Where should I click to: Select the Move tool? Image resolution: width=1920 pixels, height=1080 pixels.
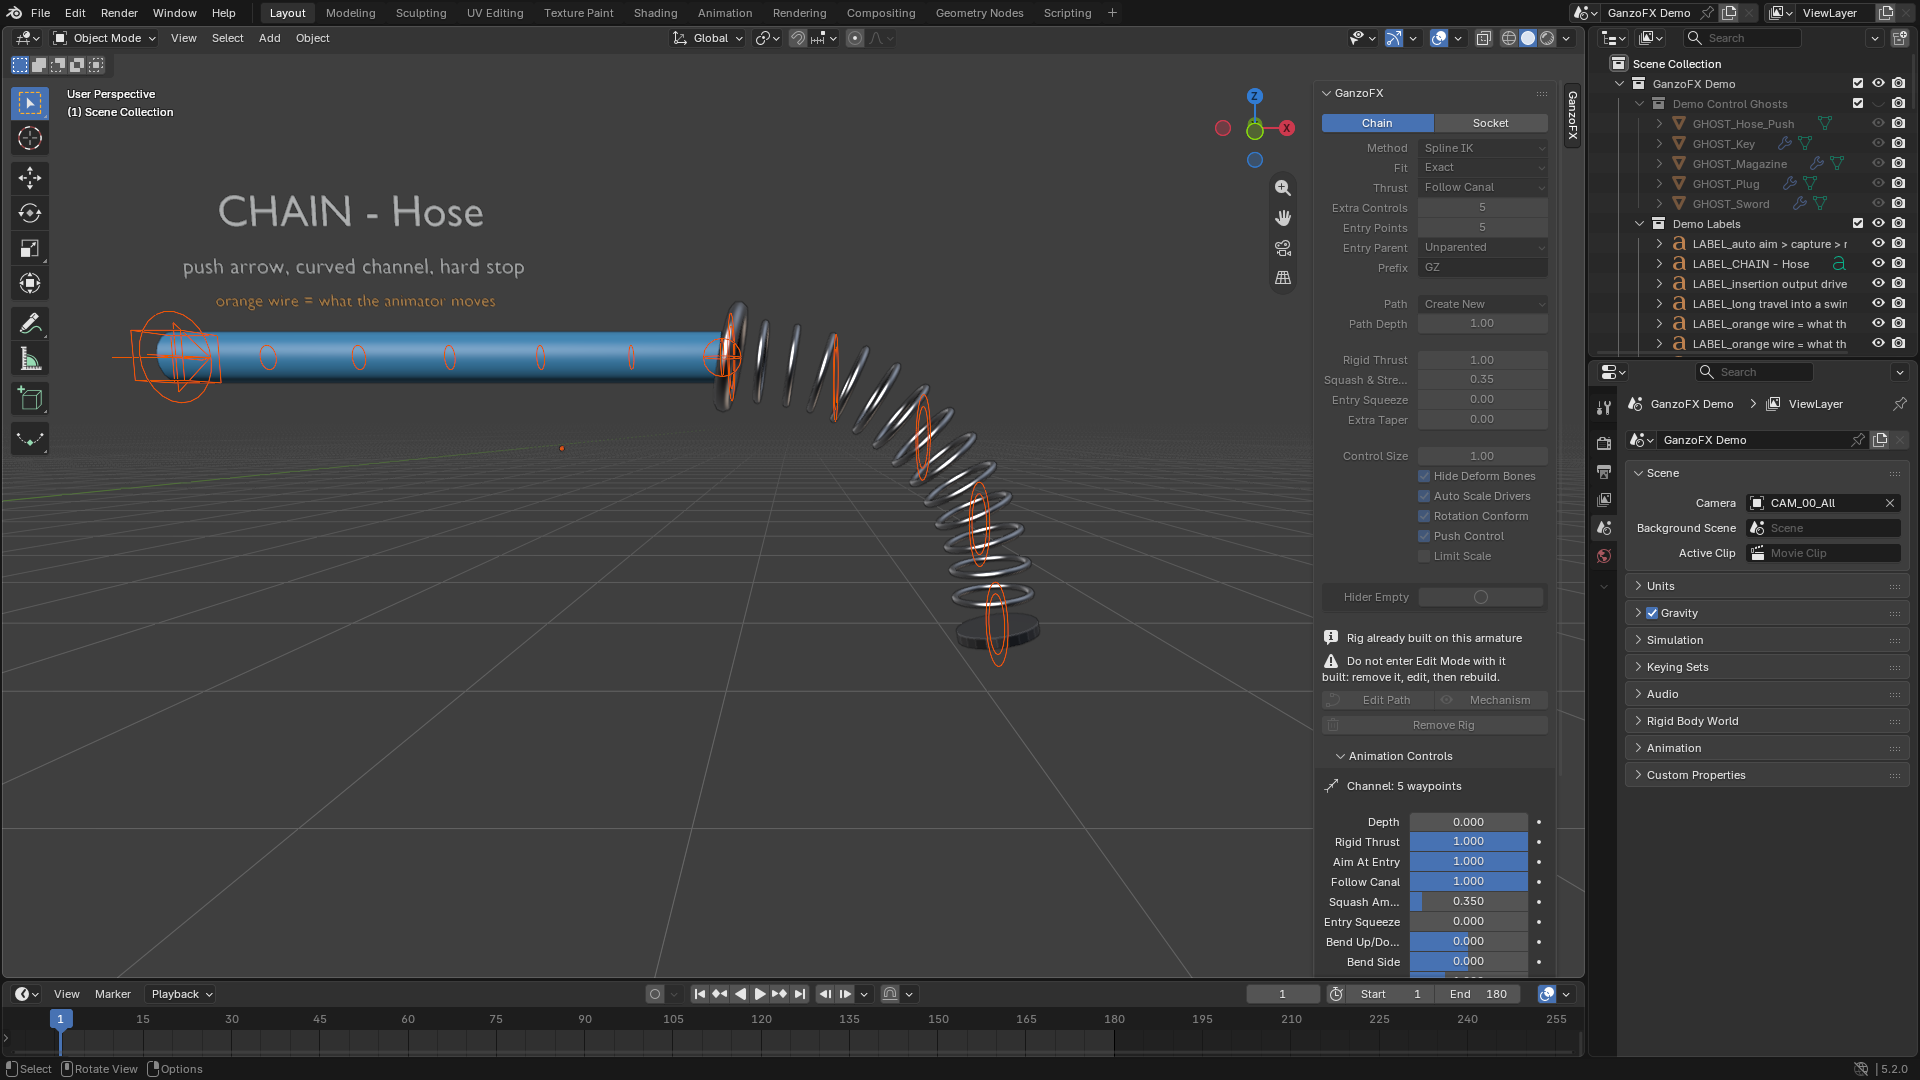(30, 178)
